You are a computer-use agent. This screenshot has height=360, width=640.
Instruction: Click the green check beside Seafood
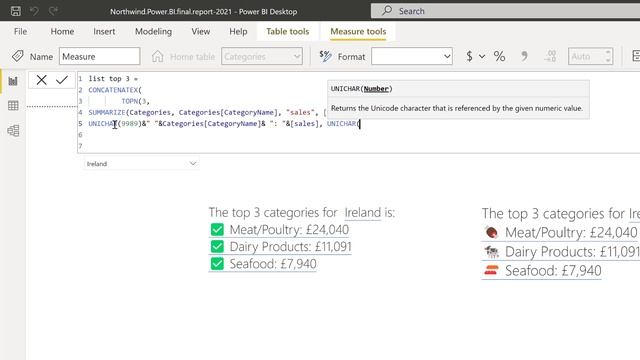click(x=217, y=264)
